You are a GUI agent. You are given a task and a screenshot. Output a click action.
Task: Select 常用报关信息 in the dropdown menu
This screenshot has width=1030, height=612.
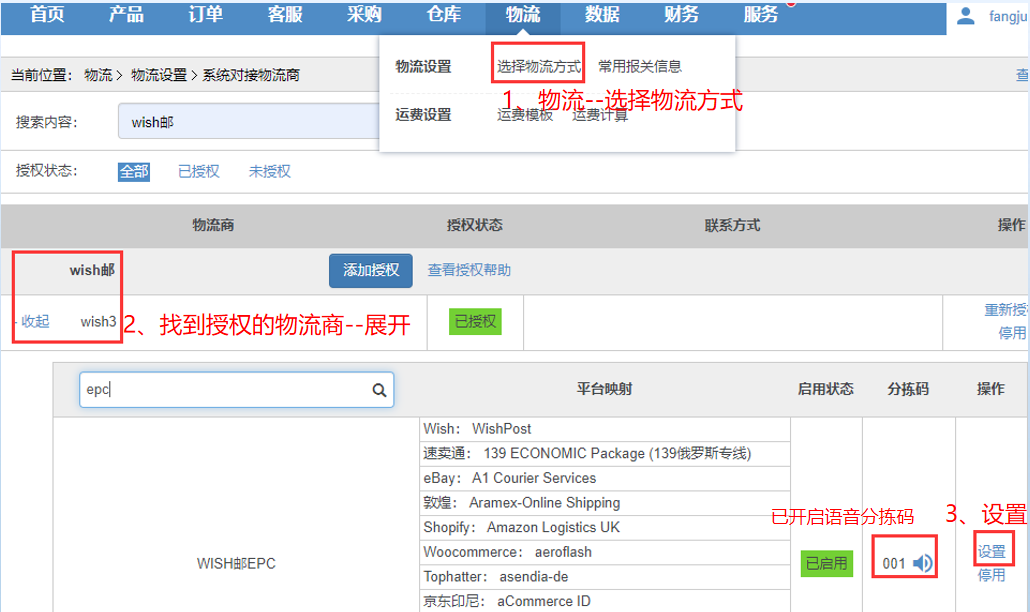(640, 66)
